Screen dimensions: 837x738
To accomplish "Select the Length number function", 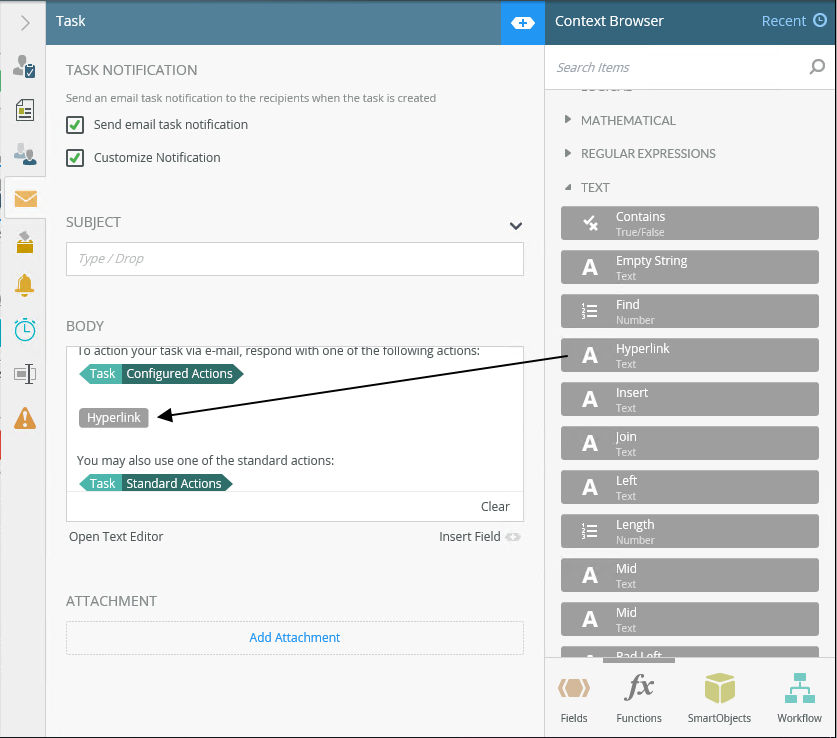I will [x=690, y=531].
